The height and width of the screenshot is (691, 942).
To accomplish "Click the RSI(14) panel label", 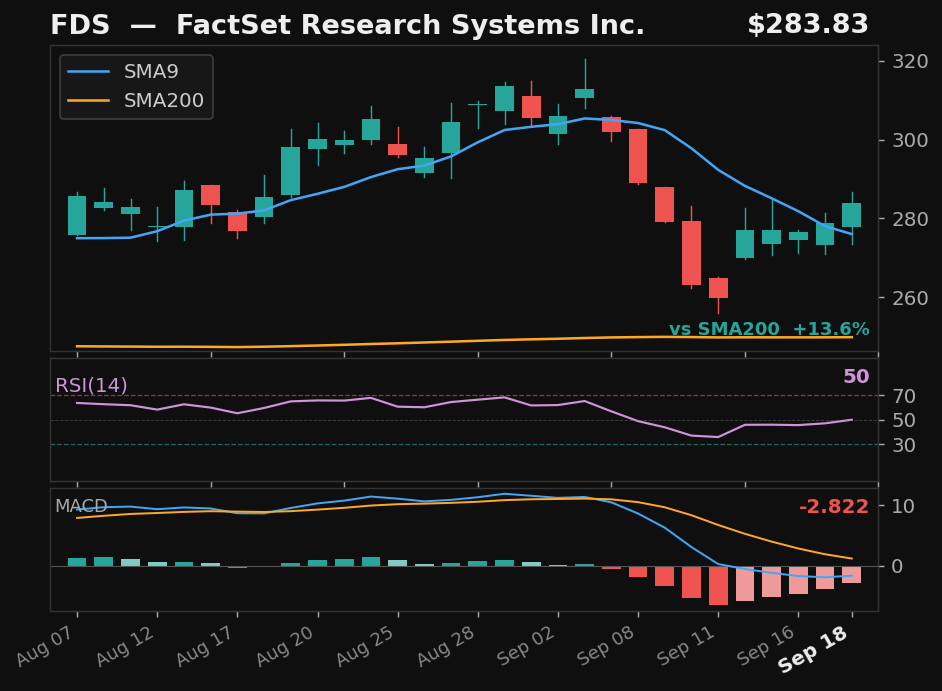I will [91, 385].
